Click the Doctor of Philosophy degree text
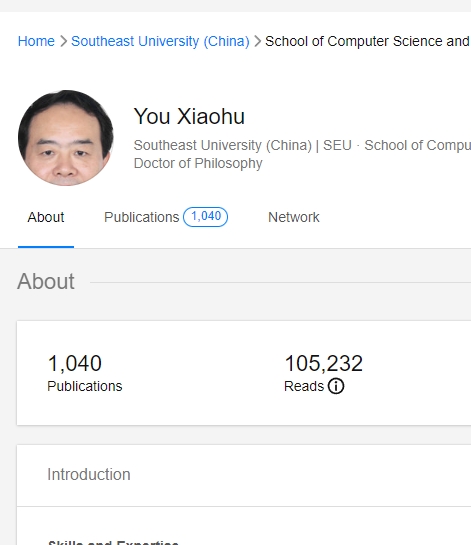 point(198,163)
